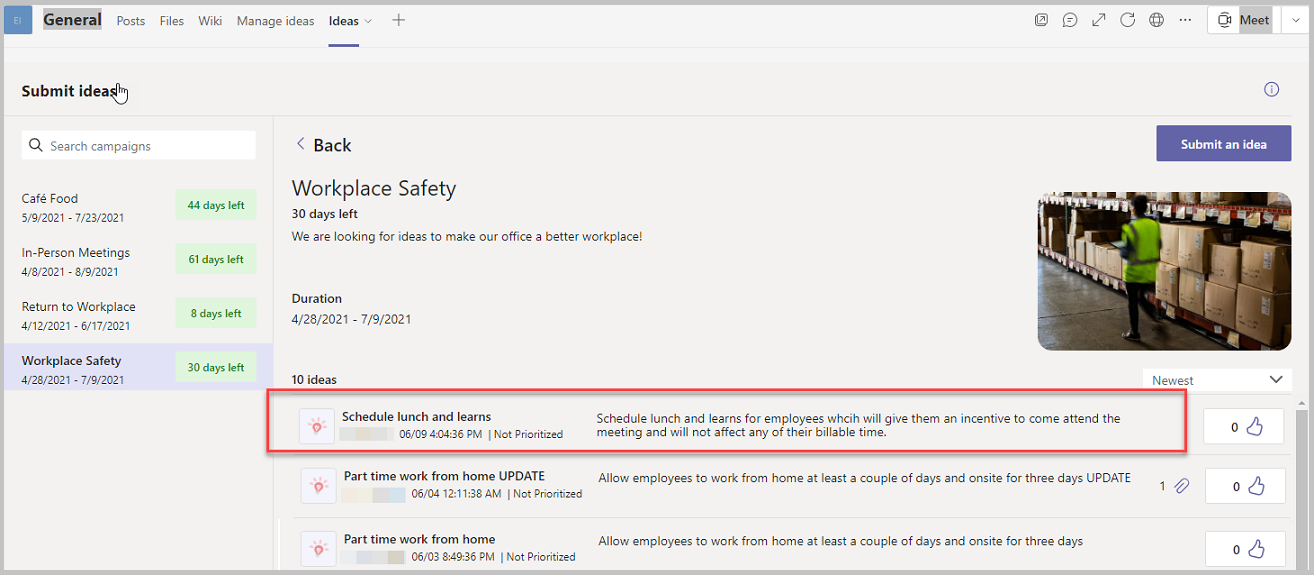
Task: Switch to the Posts tab
Action: (131, 21)
